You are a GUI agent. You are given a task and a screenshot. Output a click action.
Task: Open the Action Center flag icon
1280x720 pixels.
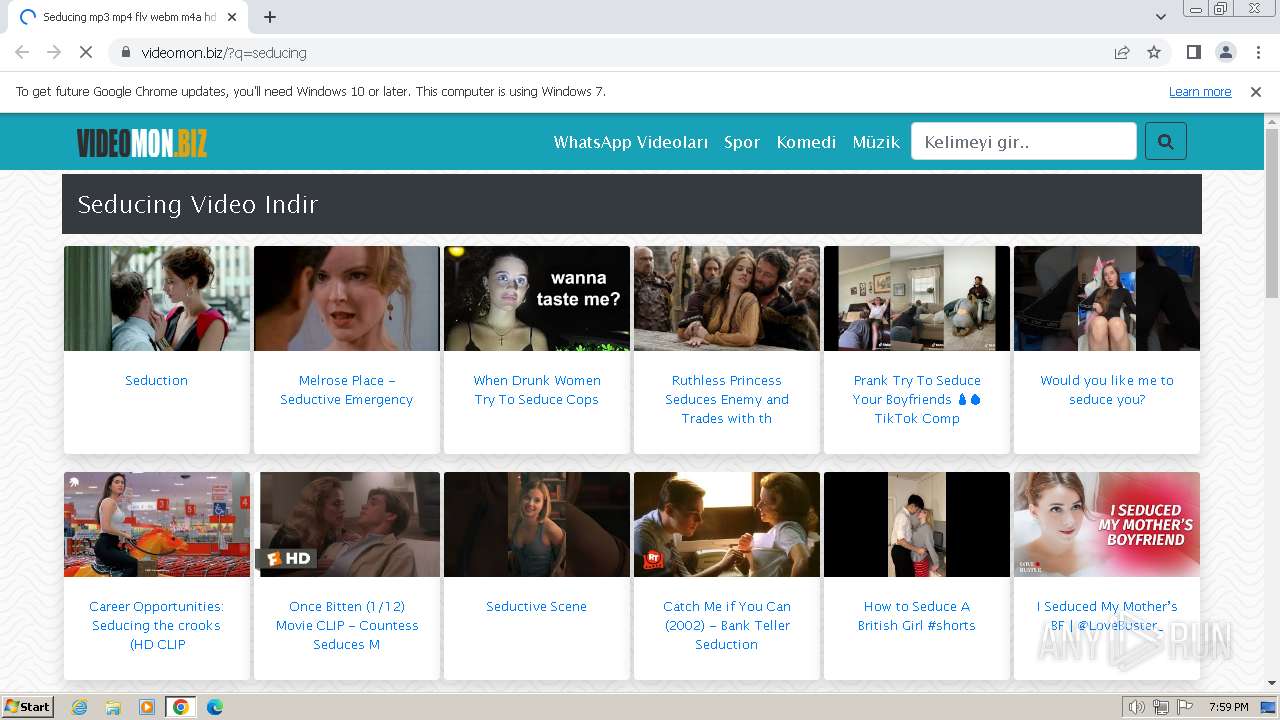[x=1184, y=707]
